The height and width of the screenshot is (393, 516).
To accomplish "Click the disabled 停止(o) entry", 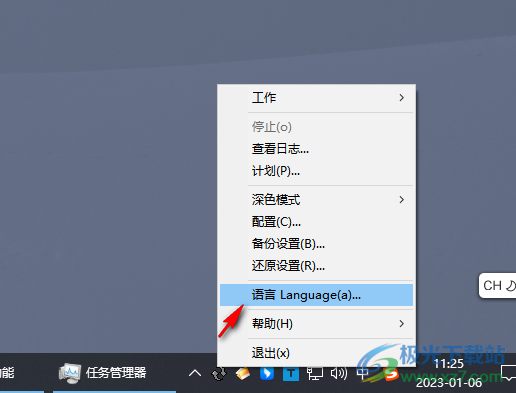I will (x=316, y=127).
